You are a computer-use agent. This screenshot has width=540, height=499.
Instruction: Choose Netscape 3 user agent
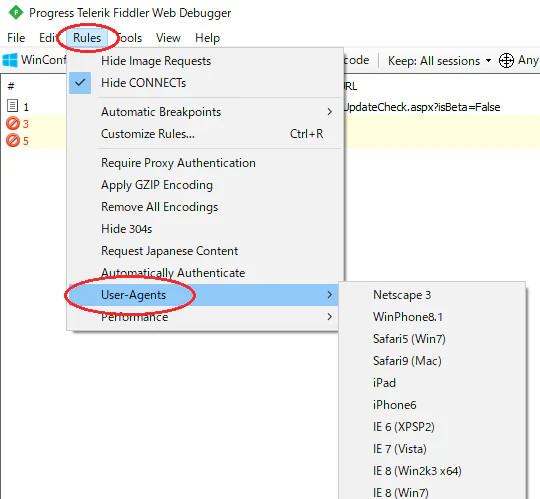tap(432, 295)
